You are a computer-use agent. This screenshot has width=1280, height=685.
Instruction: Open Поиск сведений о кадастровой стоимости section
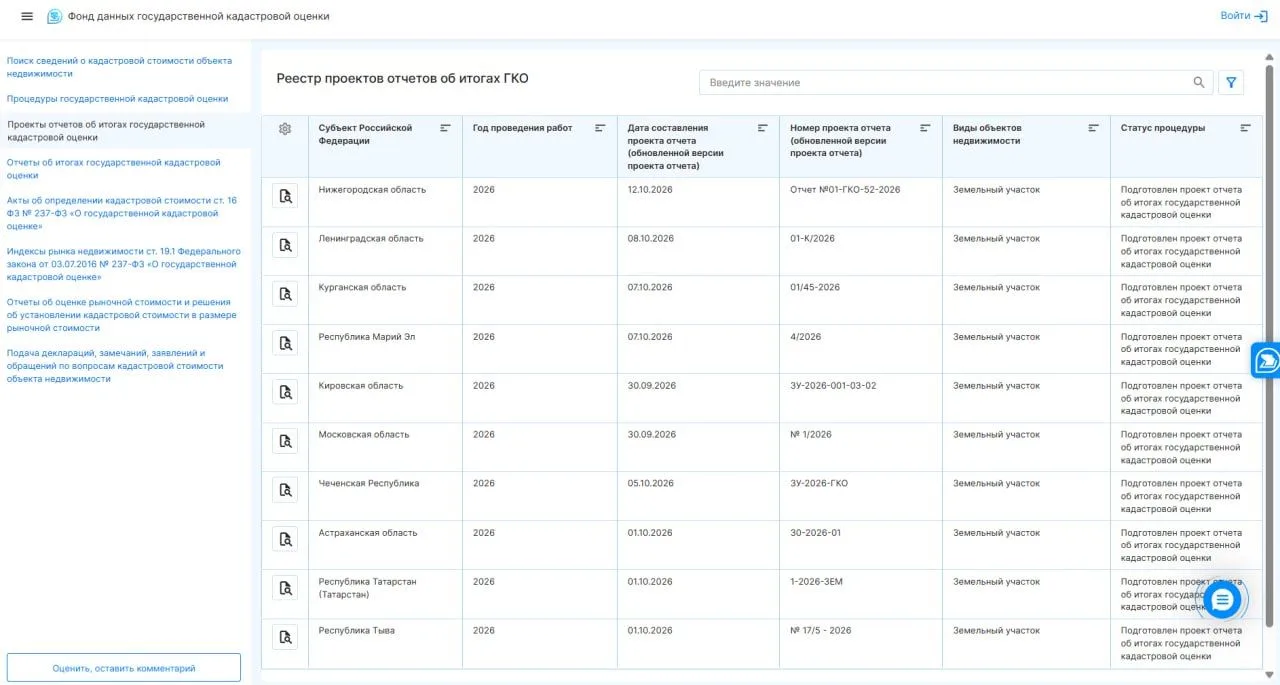(x=119, y=67)
